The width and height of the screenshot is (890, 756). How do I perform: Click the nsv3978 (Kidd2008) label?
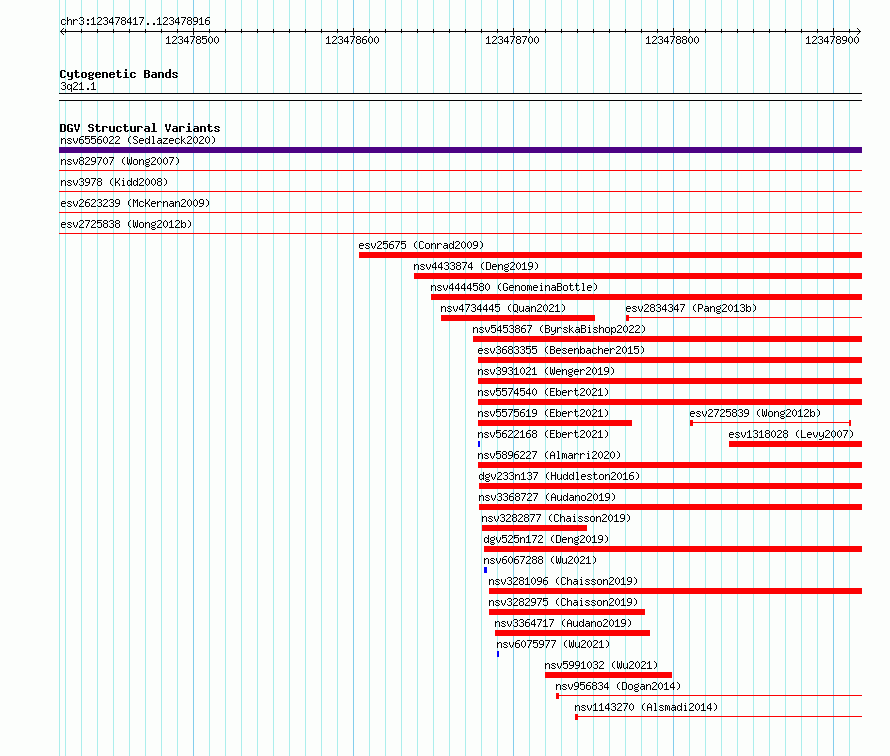114,182
